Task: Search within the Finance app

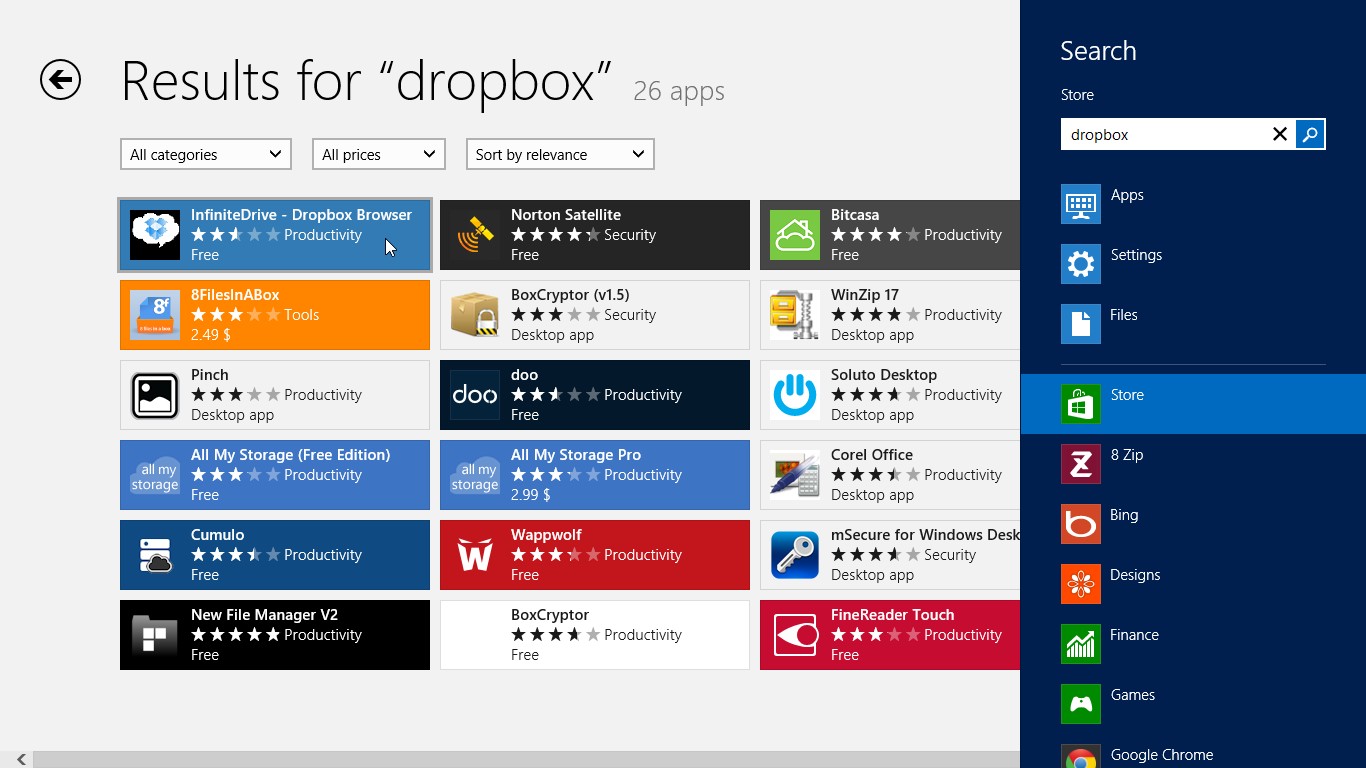Action: [1193, 644]
